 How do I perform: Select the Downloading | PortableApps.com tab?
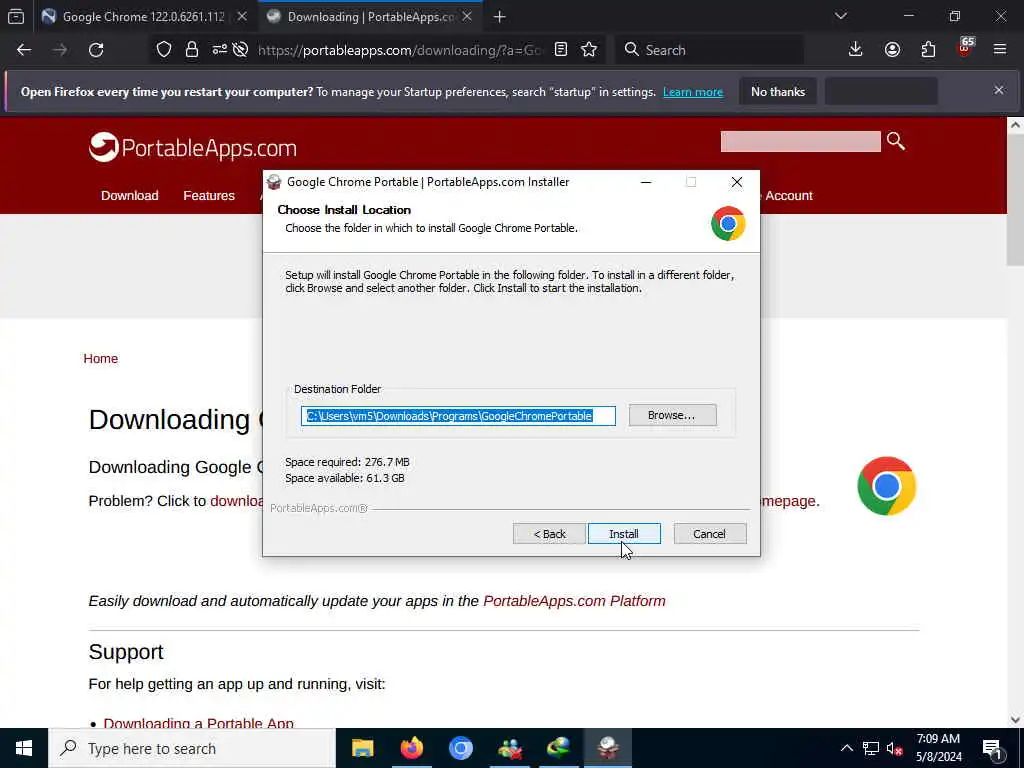click(x=371, y=17)
